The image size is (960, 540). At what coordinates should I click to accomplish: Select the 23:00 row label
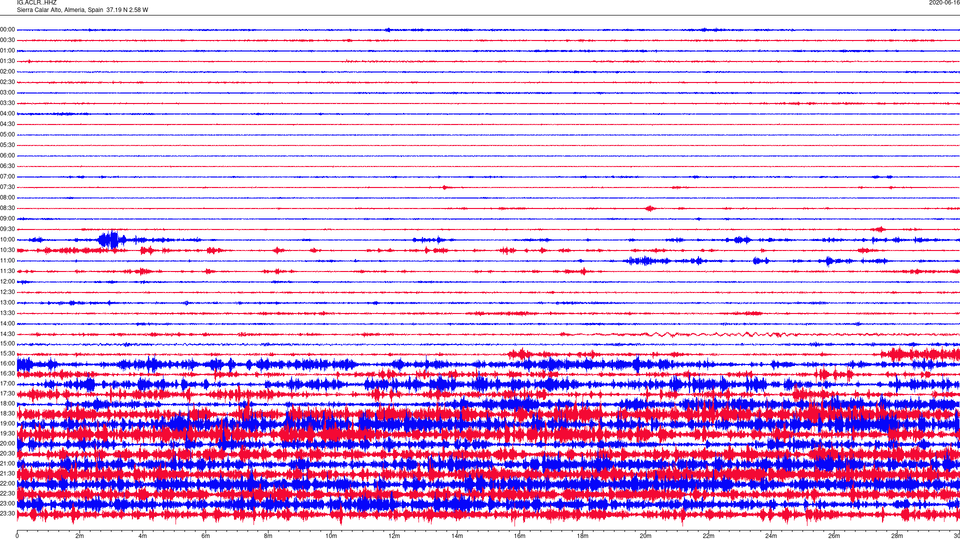(7, 504)
